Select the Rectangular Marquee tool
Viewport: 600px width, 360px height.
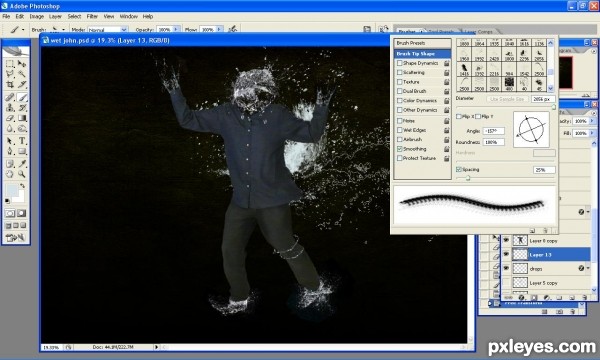pos(10,64)
